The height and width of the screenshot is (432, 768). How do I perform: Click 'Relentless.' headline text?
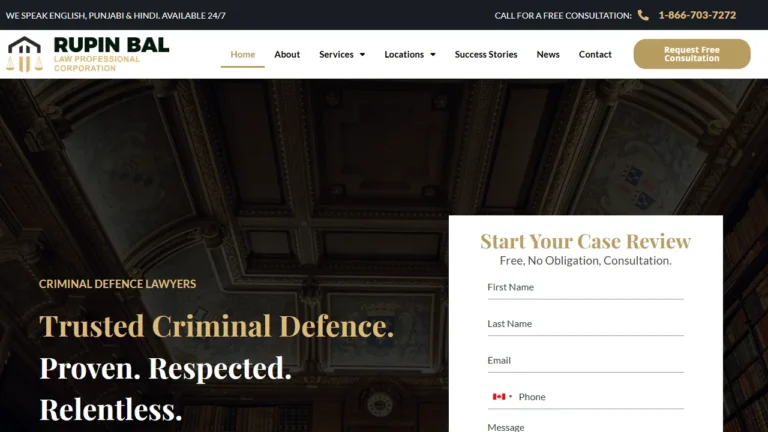111,410
